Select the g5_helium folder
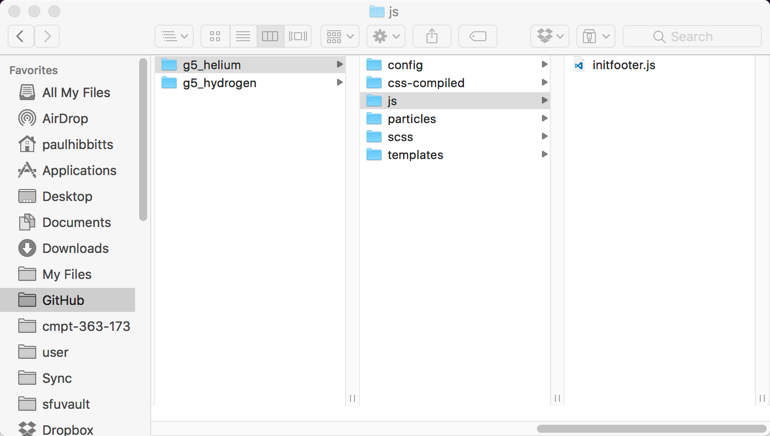This screenshot has height=436, width=770. (x=250, y=65)
